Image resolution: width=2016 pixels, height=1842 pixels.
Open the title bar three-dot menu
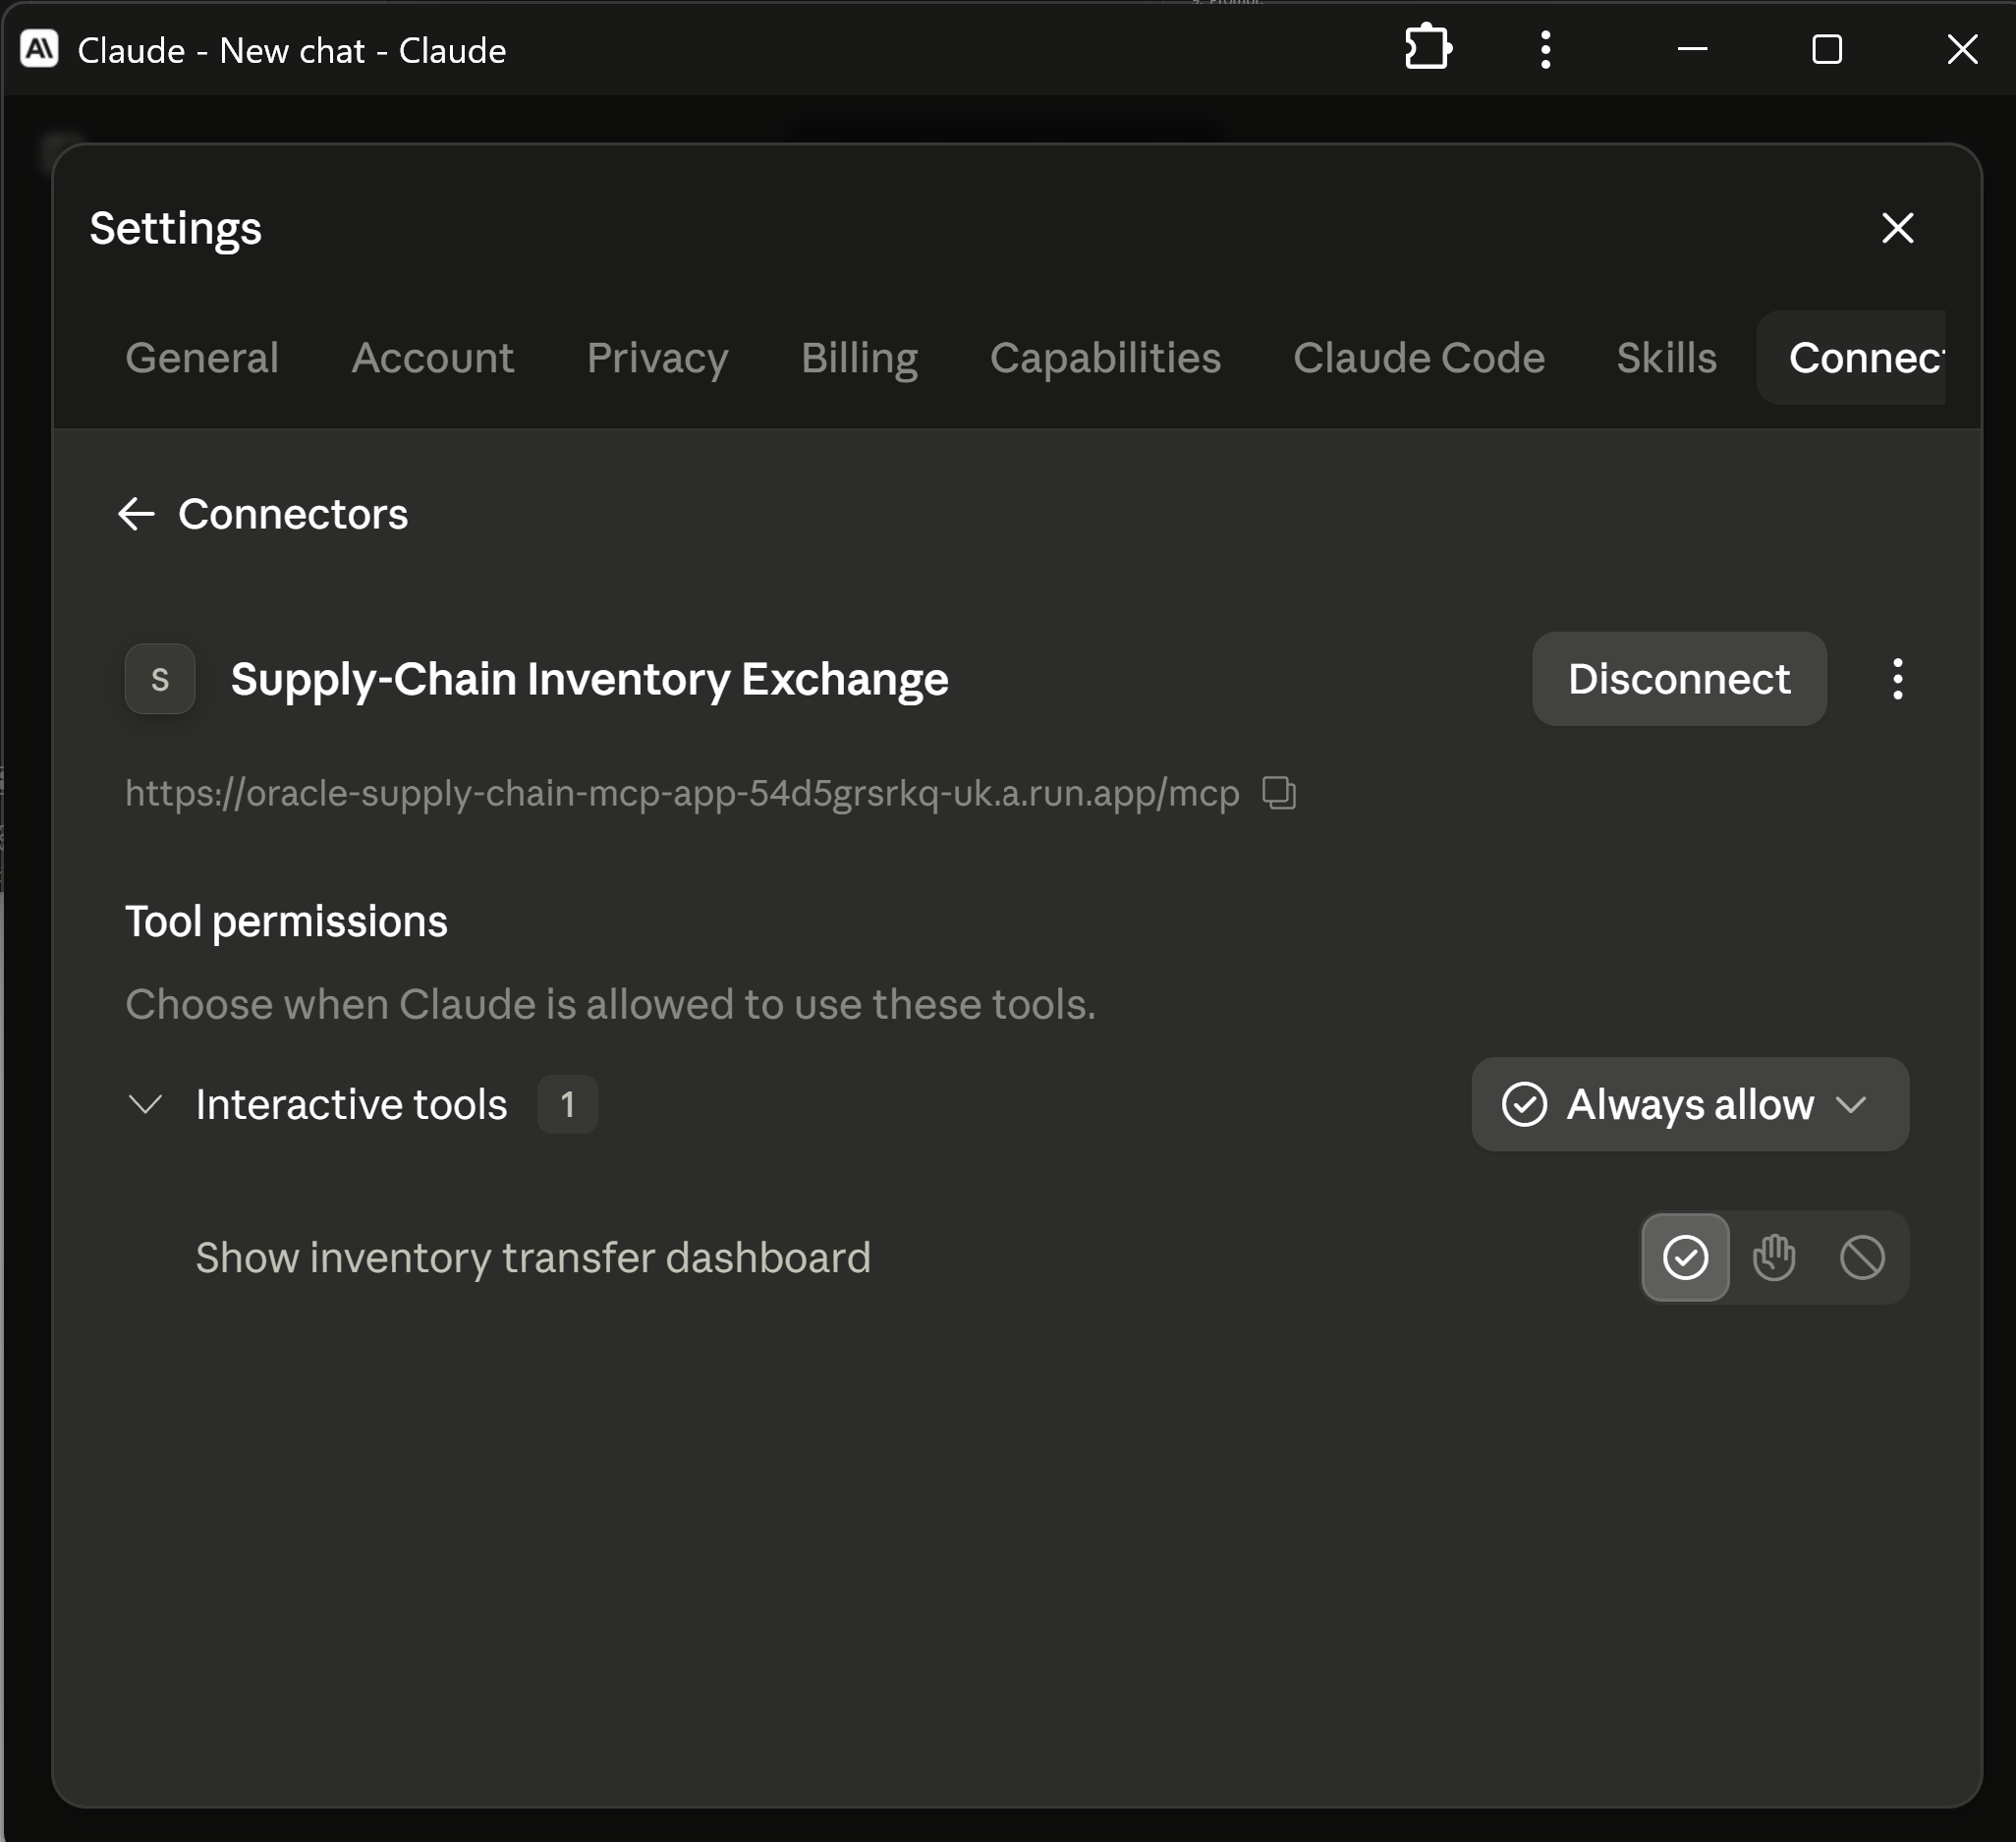(x=1545, y=49)
